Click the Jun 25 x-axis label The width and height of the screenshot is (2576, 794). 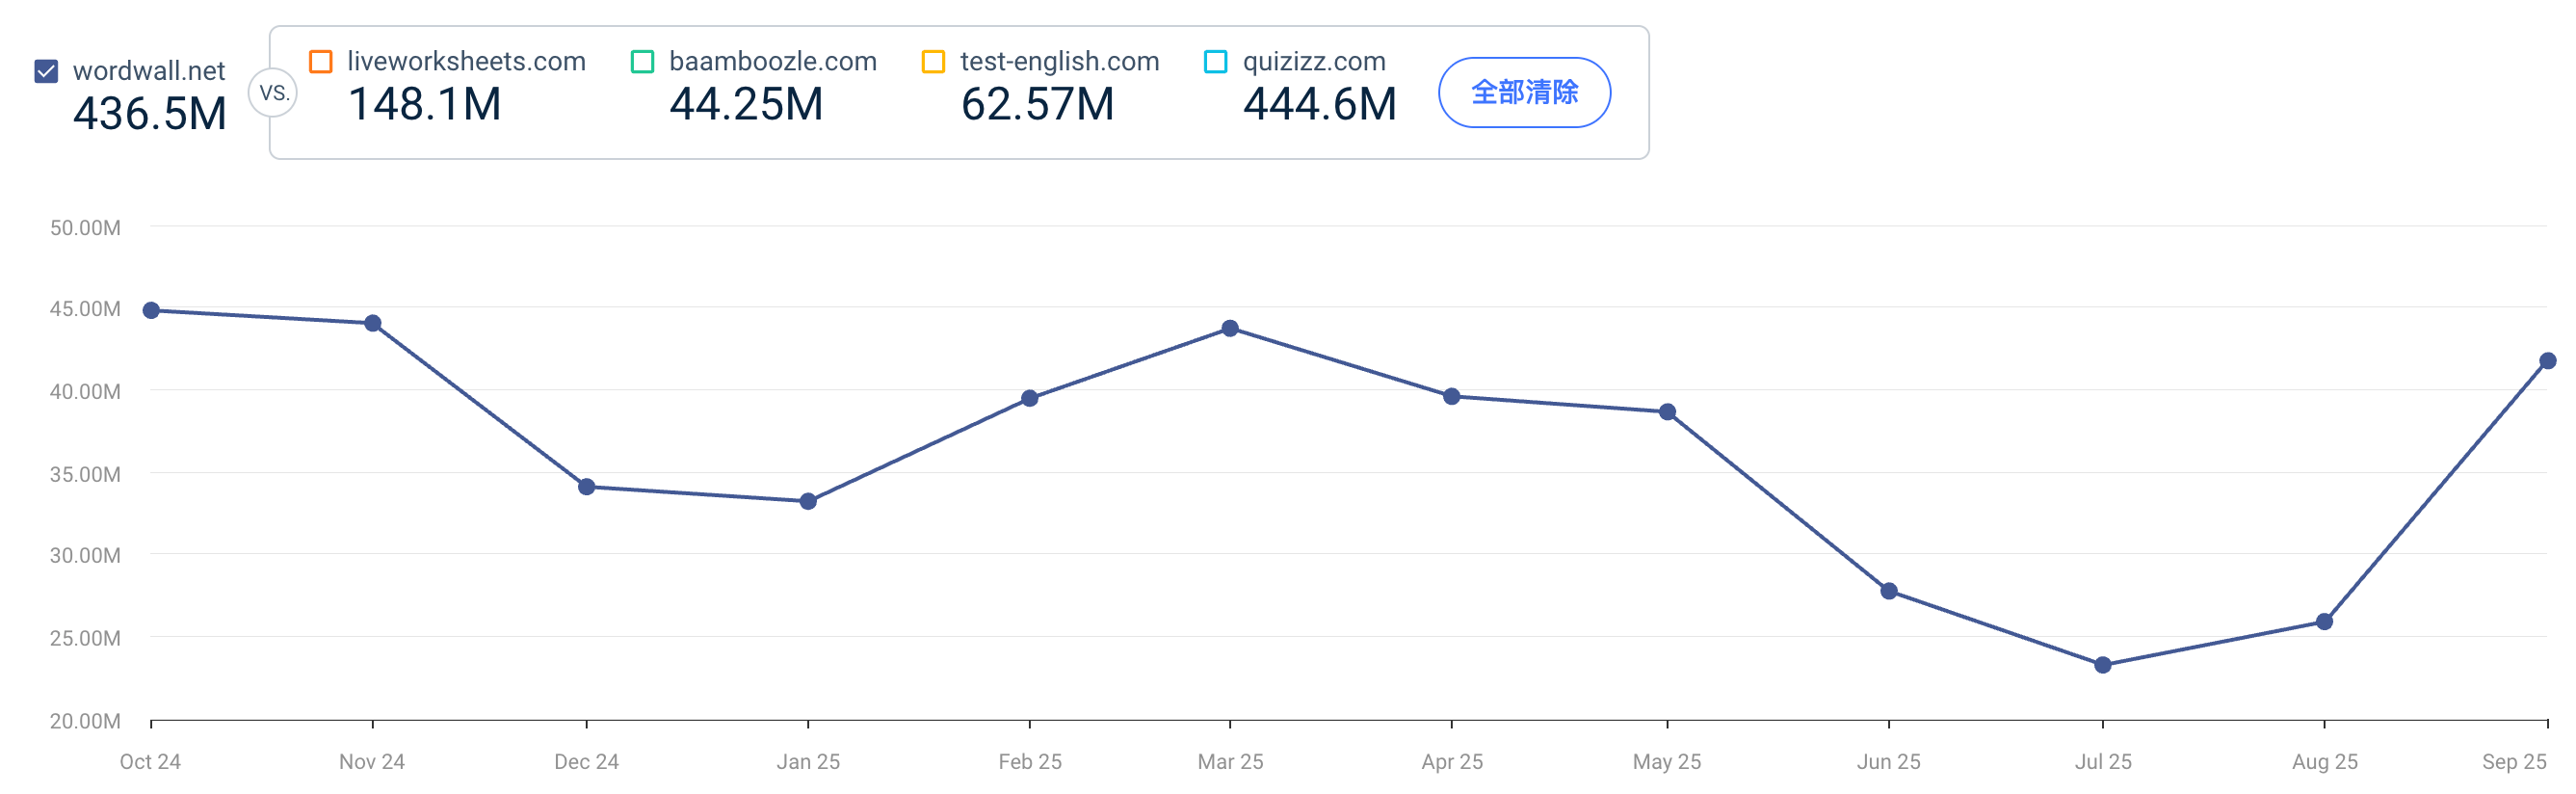click(1889, 762)
